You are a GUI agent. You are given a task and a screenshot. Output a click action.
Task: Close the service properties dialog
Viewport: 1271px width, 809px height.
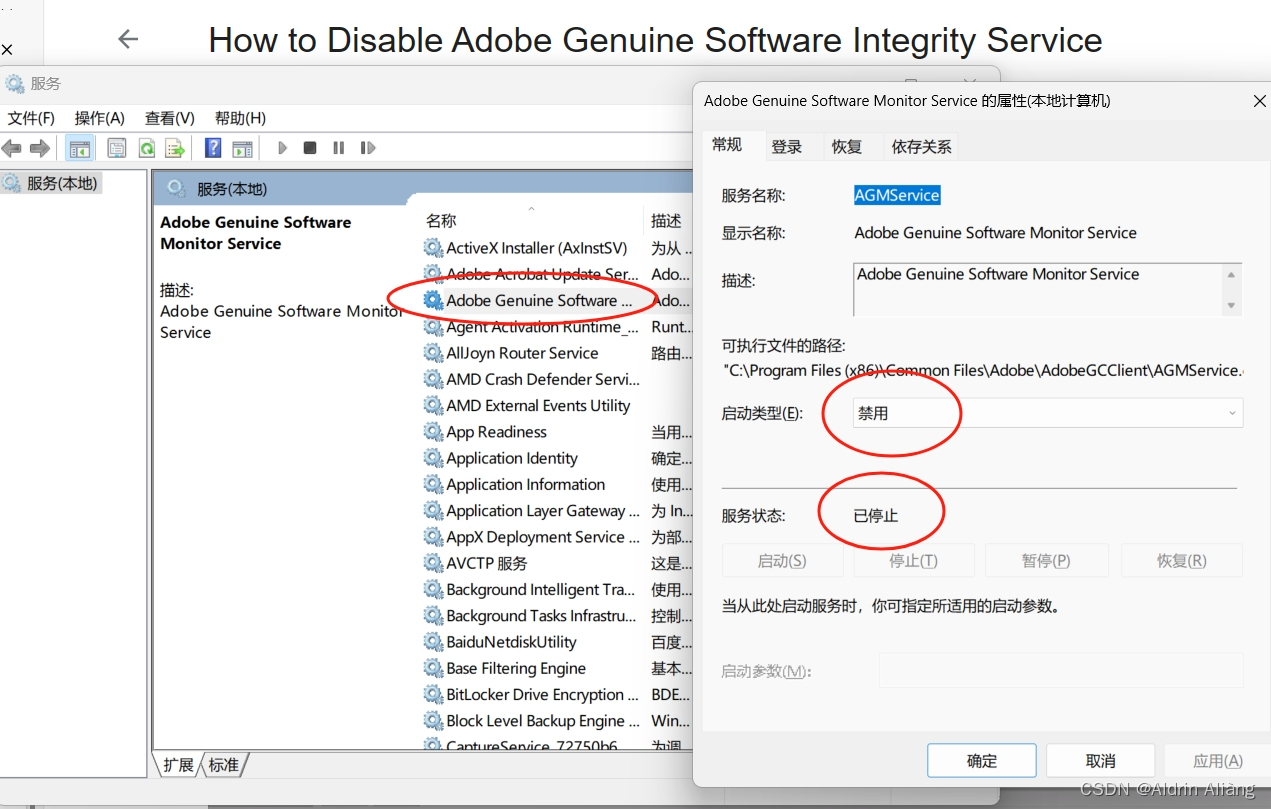(x=1259, y=101)
